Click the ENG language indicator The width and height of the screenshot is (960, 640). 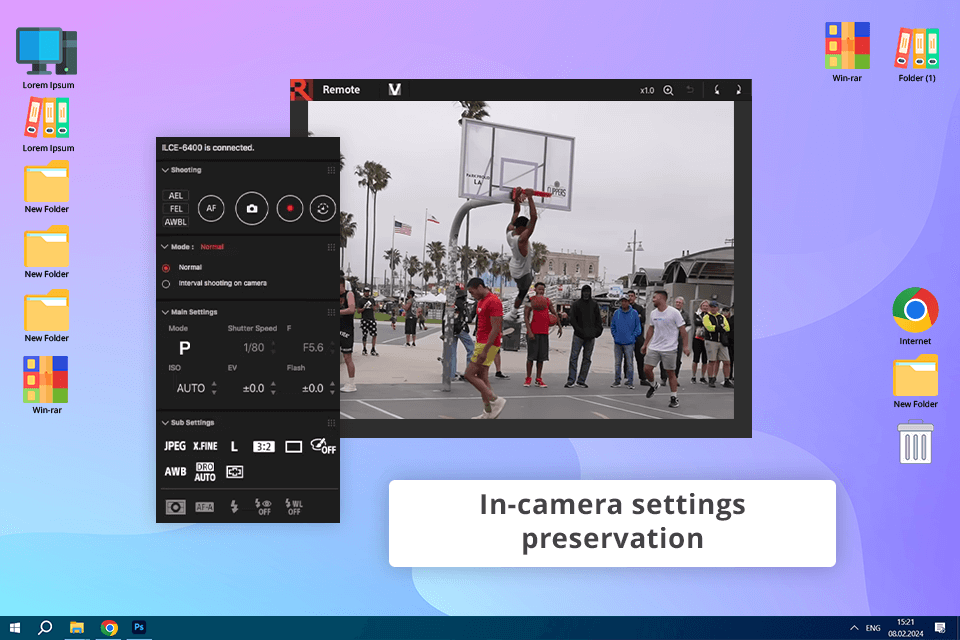(x=873, y=628)
